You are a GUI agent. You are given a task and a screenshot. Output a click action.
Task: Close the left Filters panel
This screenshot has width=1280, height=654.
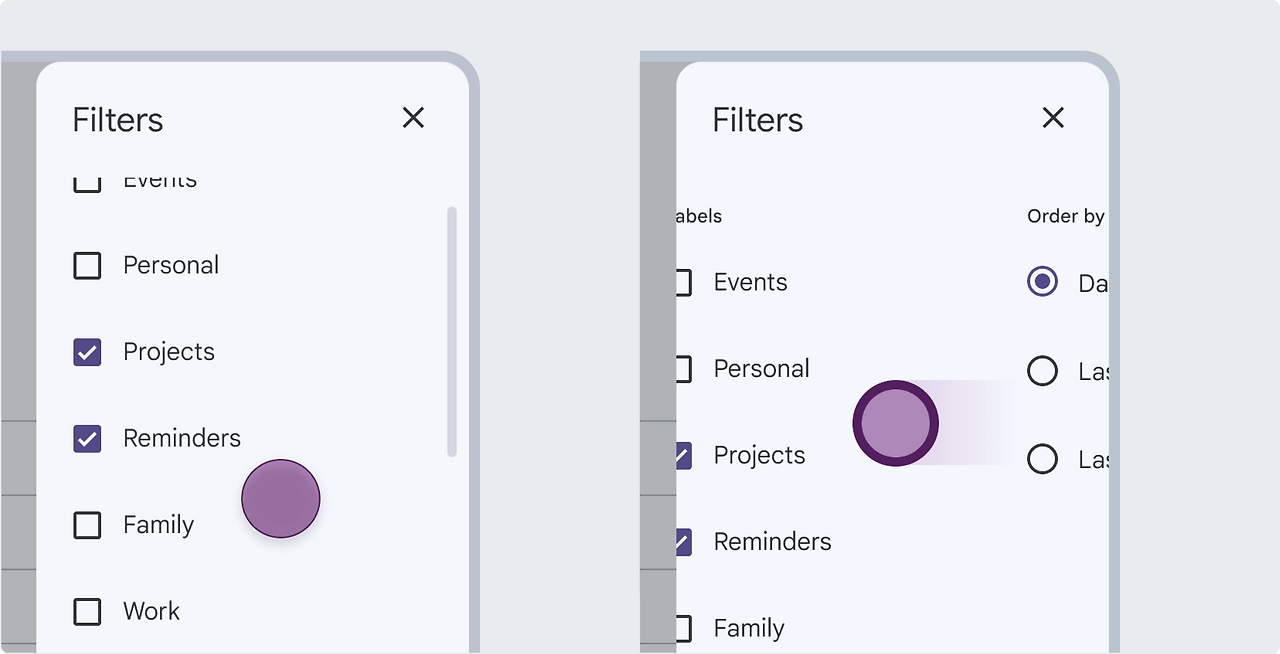tap(413, 118)
